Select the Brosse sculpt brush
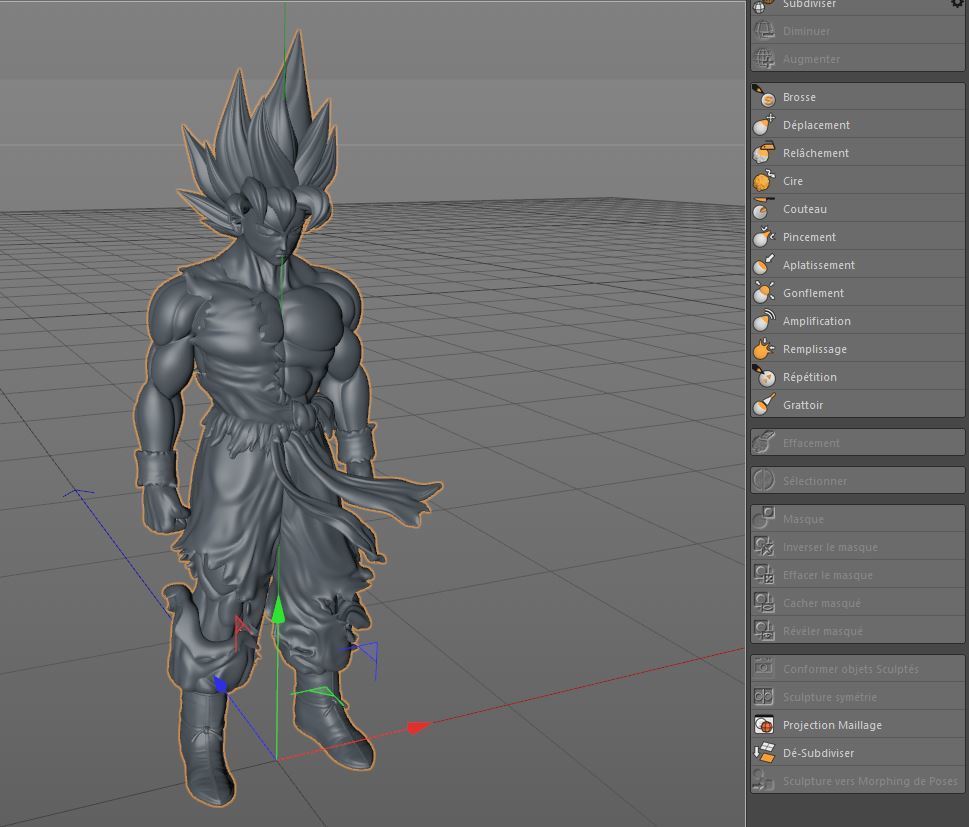 point(857,97)
